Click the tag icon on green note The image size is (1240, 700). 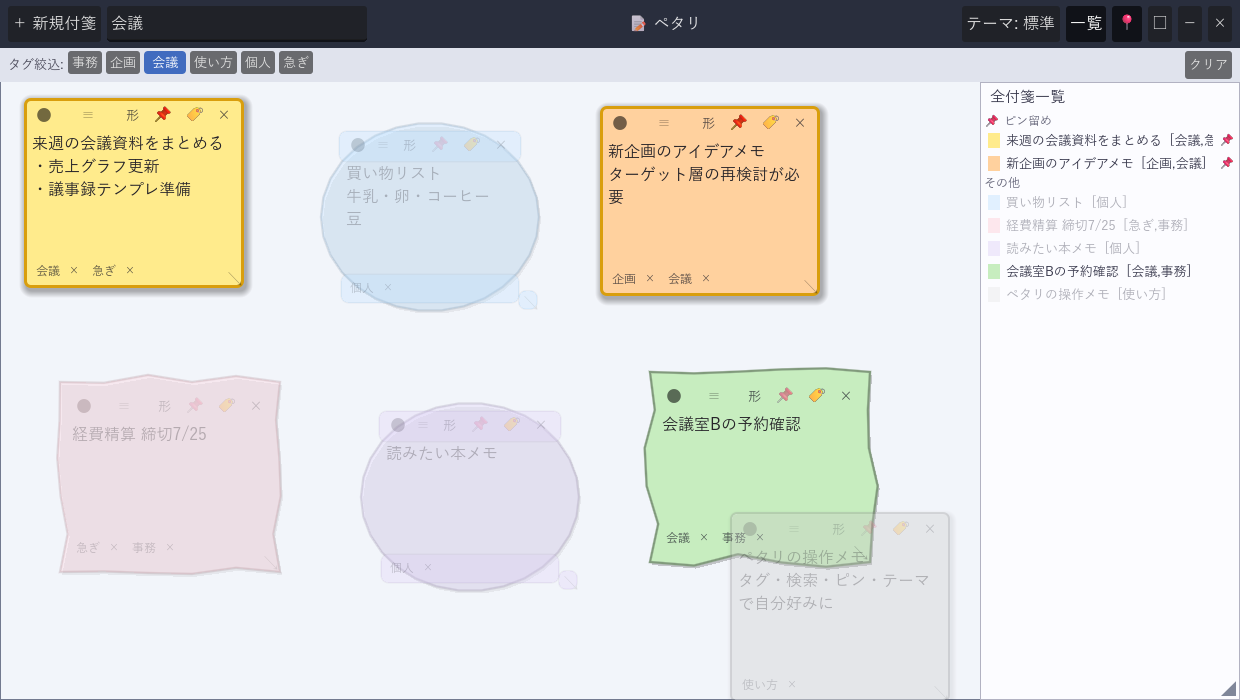pos(817,395)
